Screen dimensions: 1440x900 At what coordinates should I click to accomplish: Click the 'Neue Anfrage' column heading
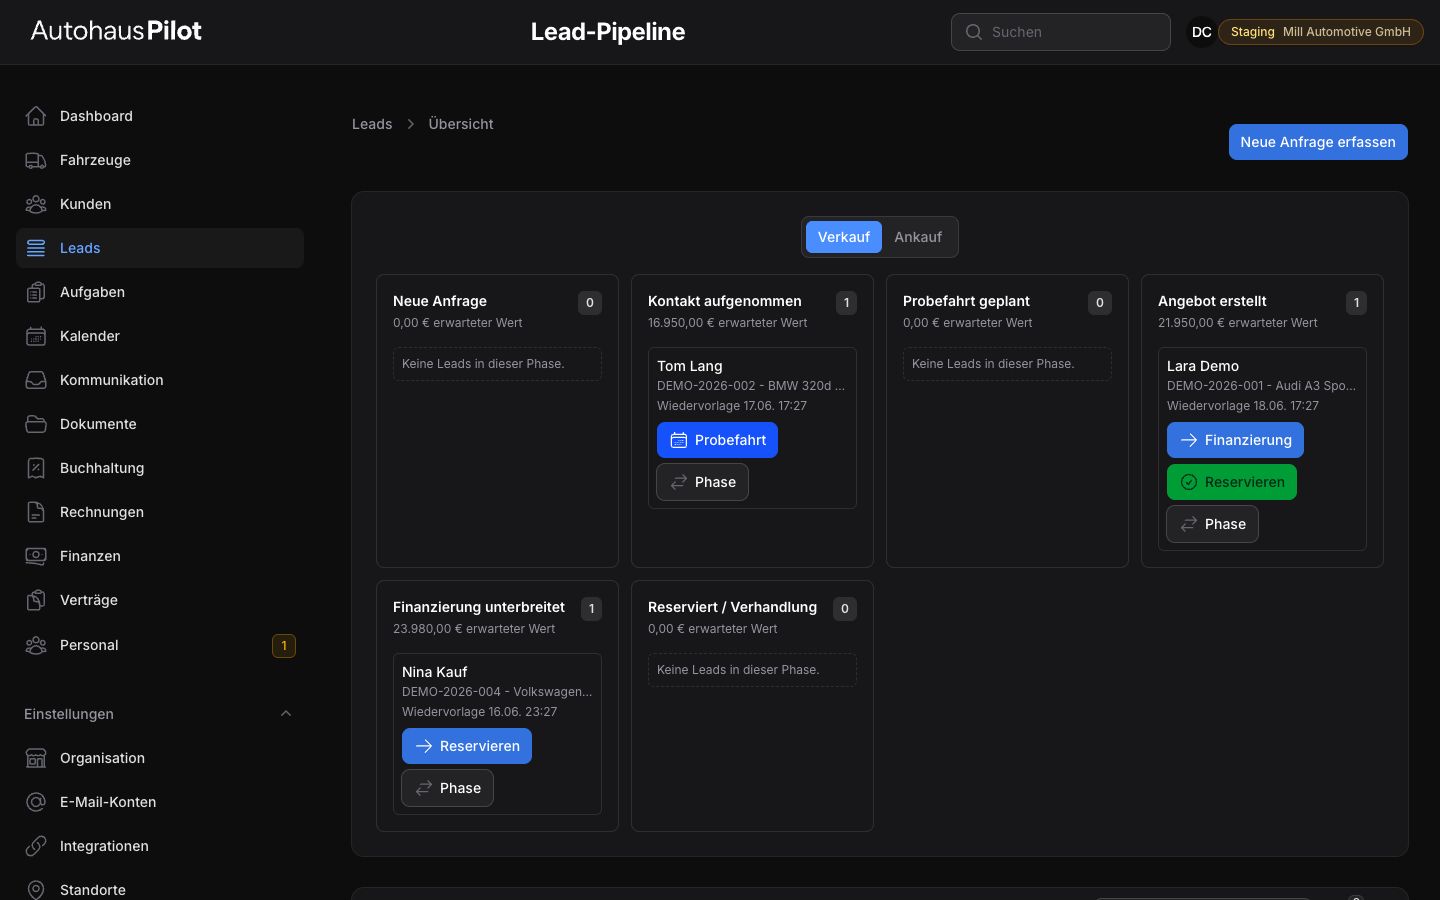coord(440,301)
